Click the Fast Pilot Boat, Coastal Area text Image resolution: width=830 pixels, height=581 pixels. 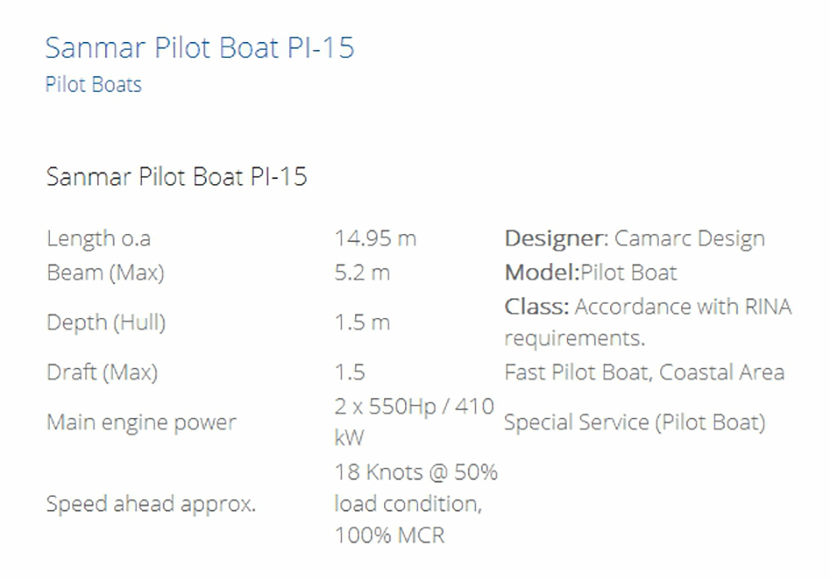point(644,372)
